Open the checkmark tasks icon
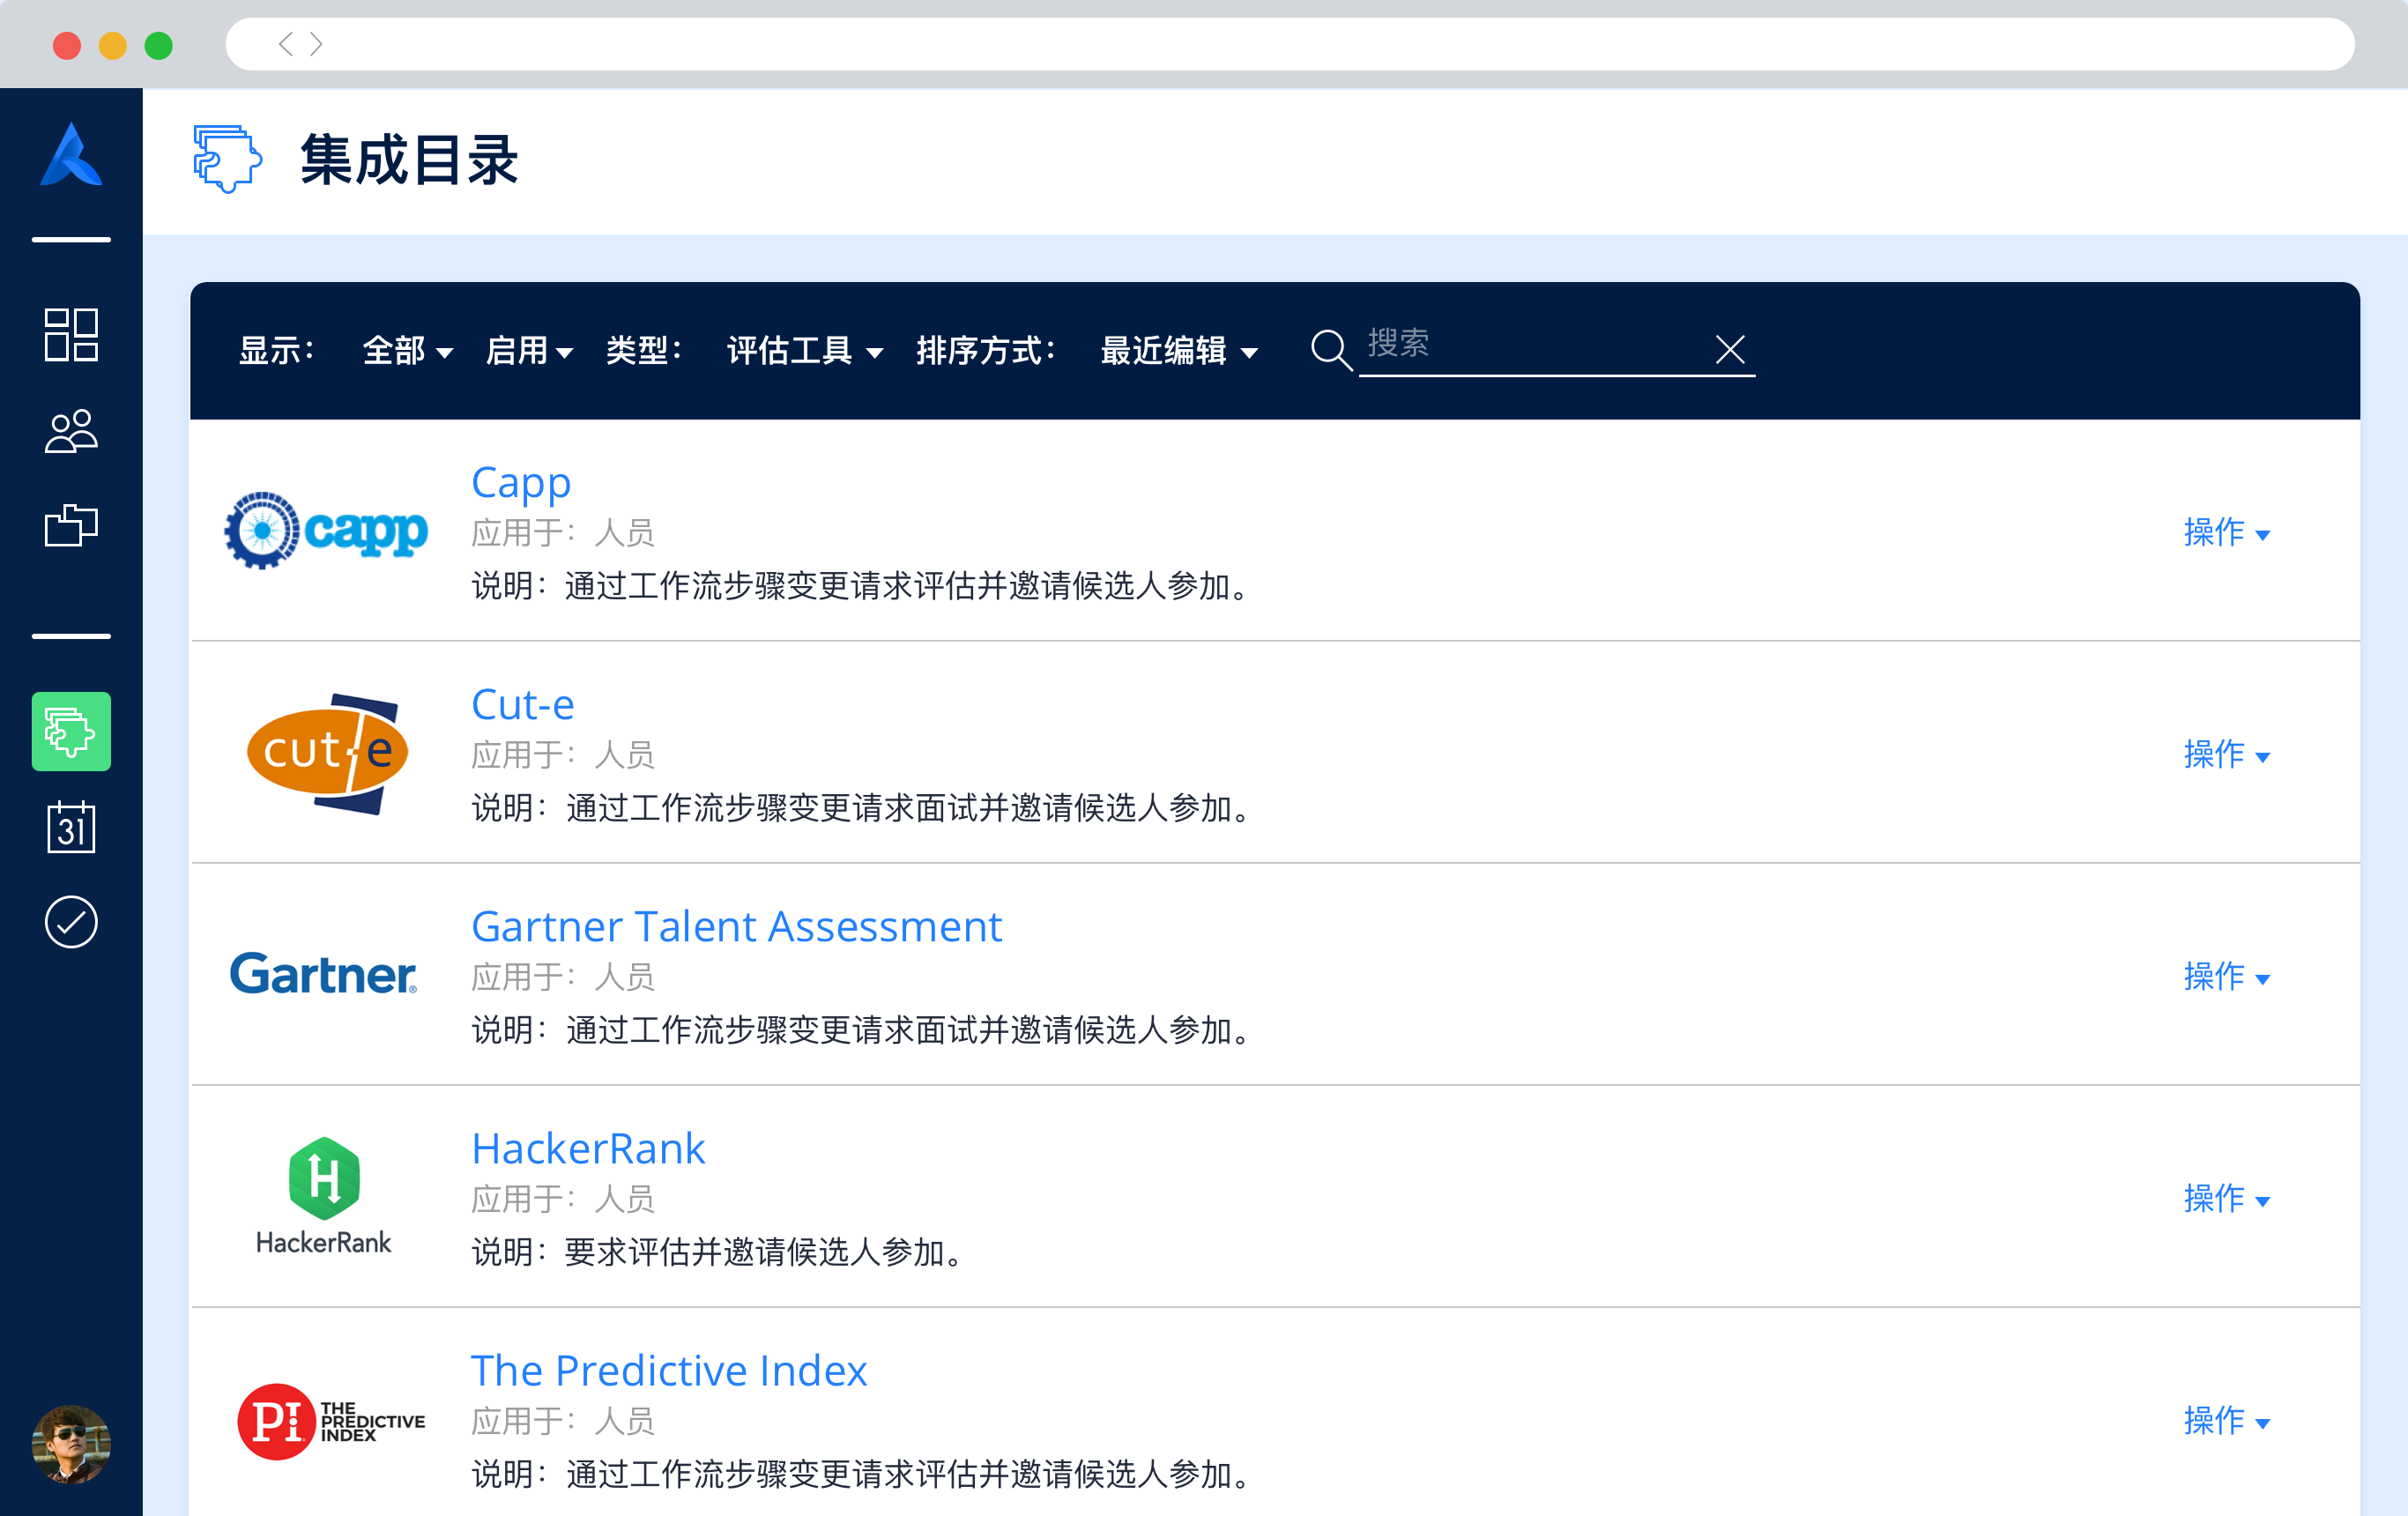The image size is (2408, 1516). 71,921
